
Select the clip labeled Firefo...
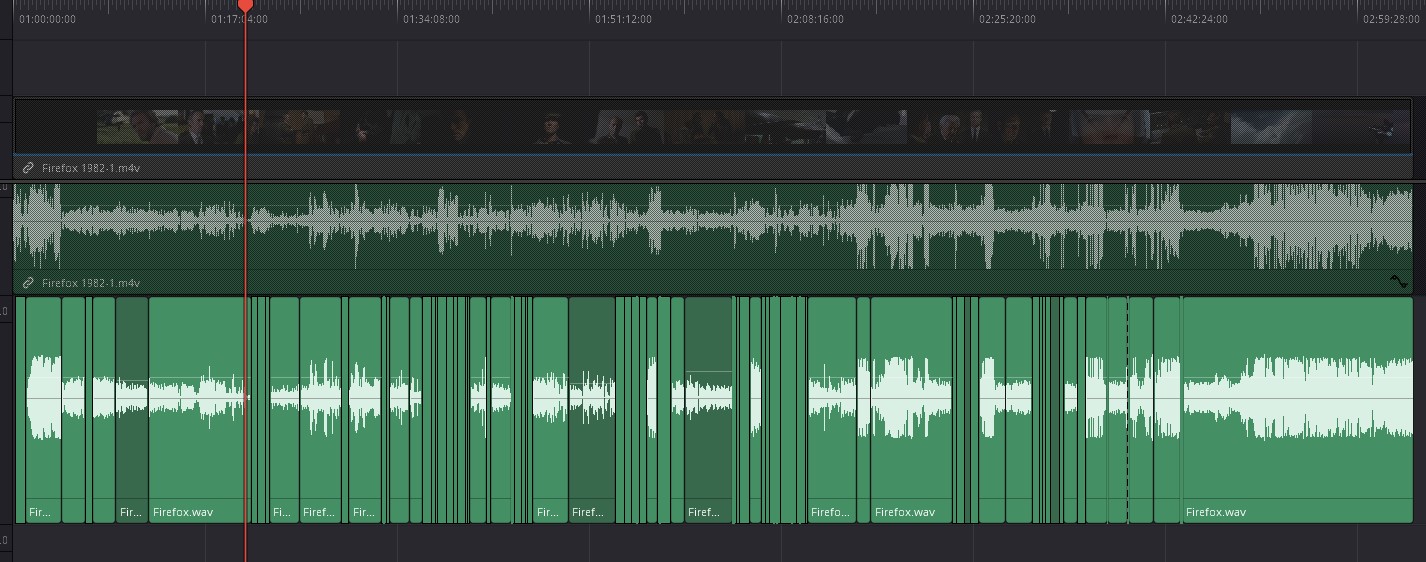click(831, 410)
